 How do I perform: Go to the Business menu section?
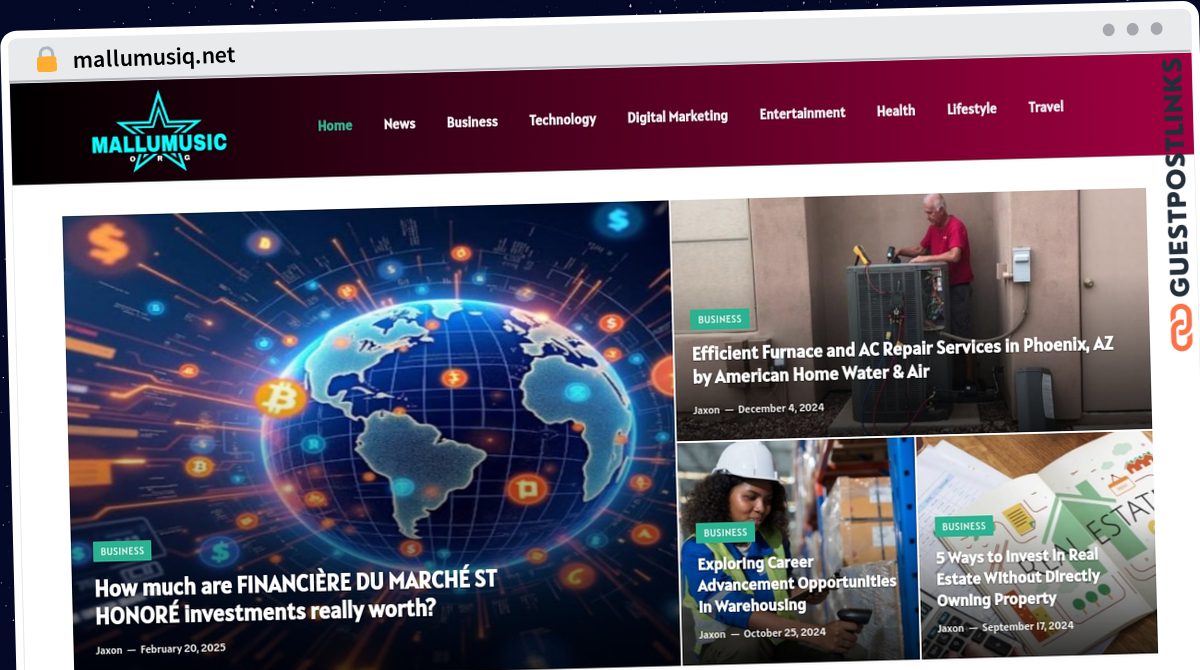tap(472, 122)
